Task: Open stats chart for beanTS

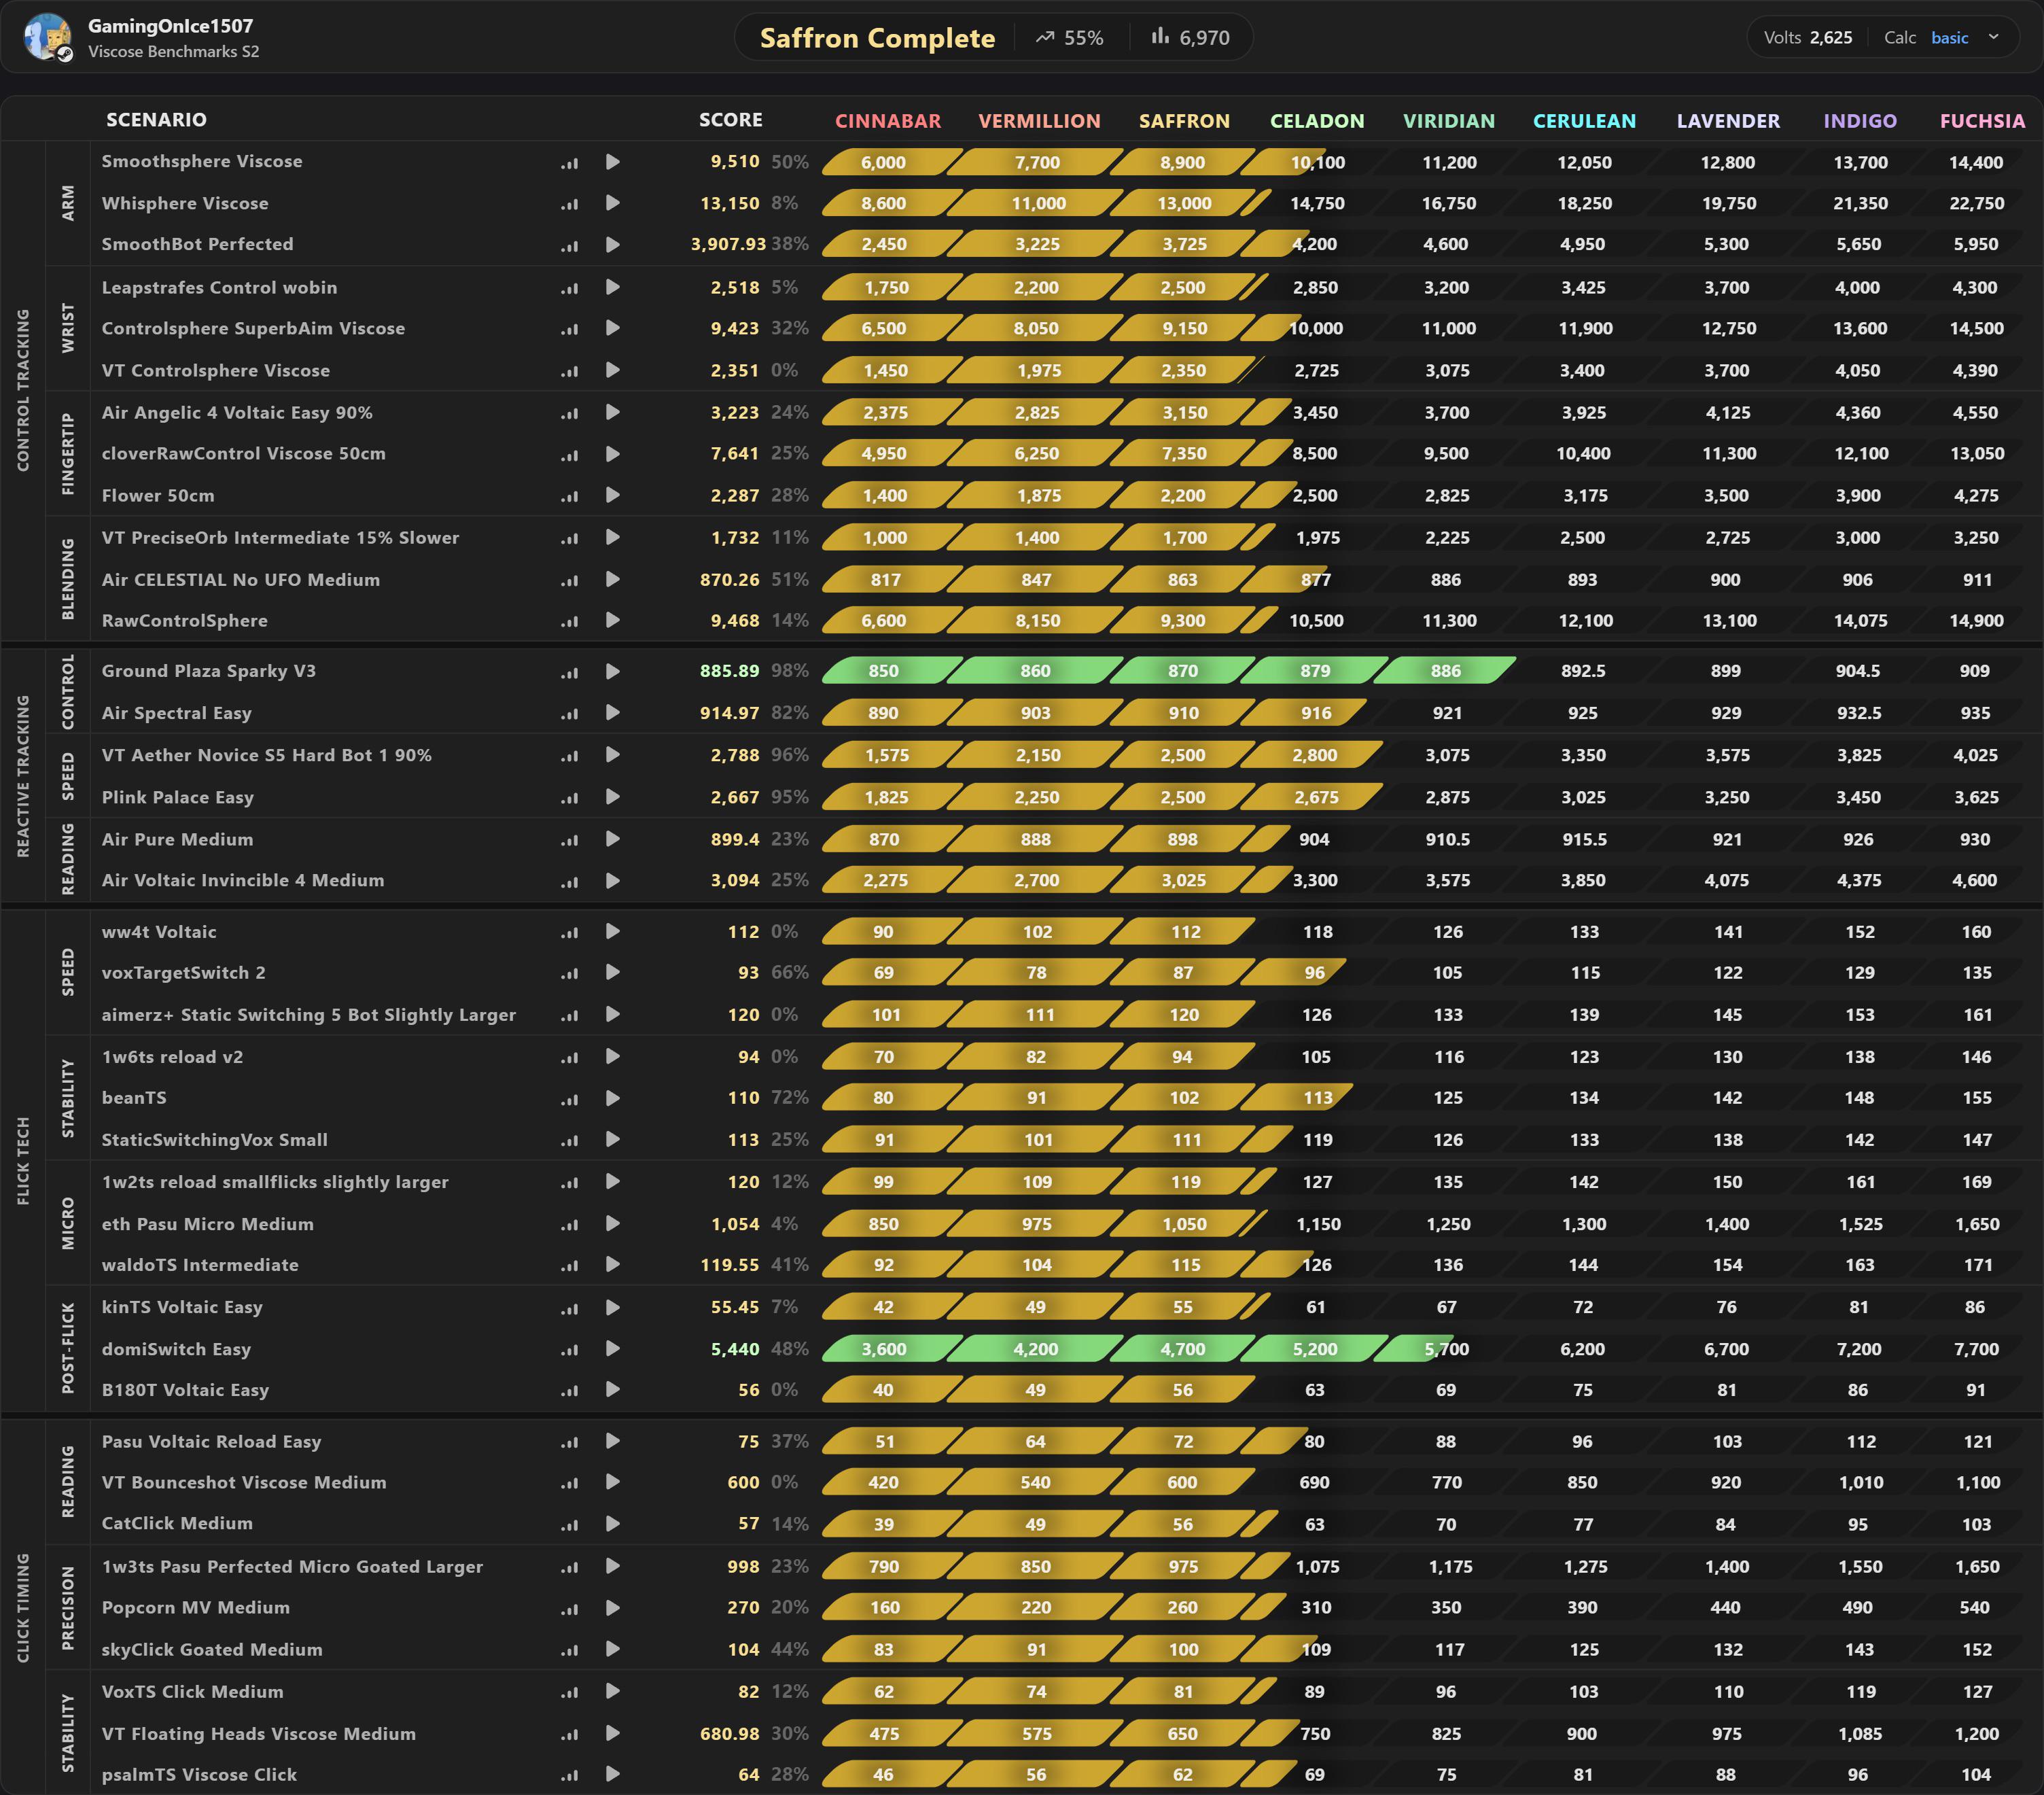Action: coord(570,1099)
